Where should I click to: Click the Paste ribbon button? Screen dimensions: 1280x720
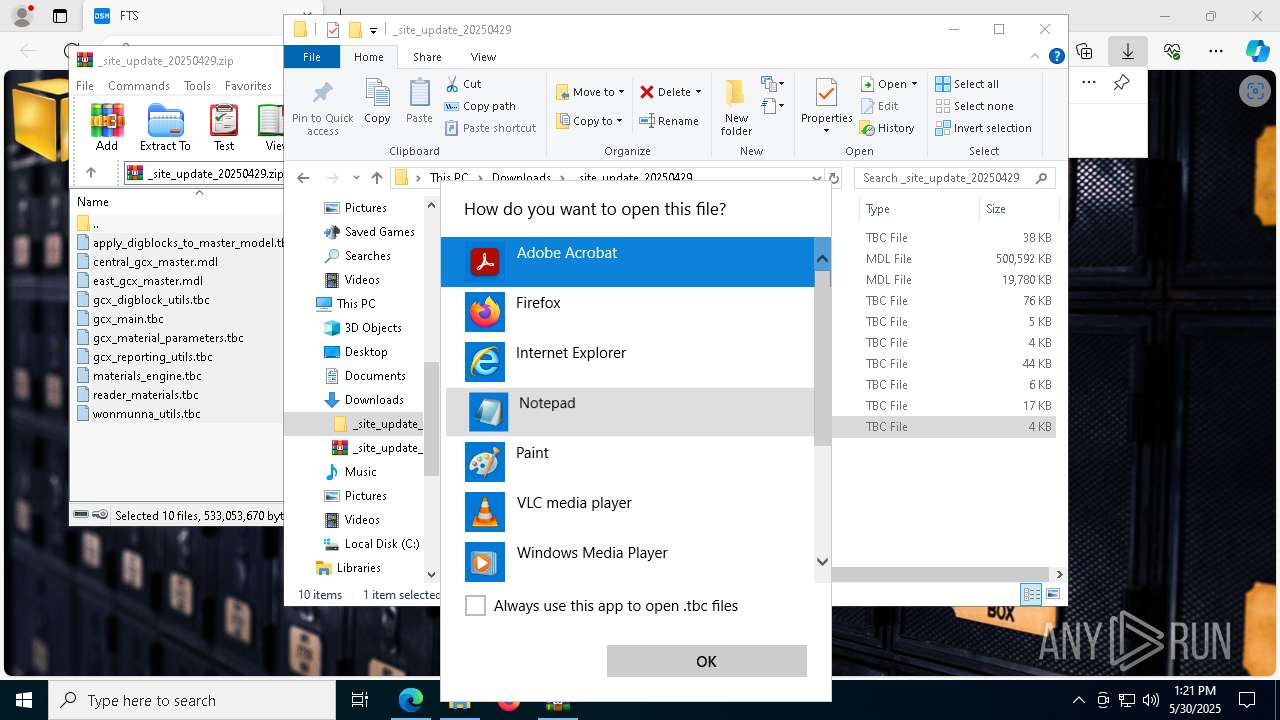pyautogui.click(x=419, y=102)
